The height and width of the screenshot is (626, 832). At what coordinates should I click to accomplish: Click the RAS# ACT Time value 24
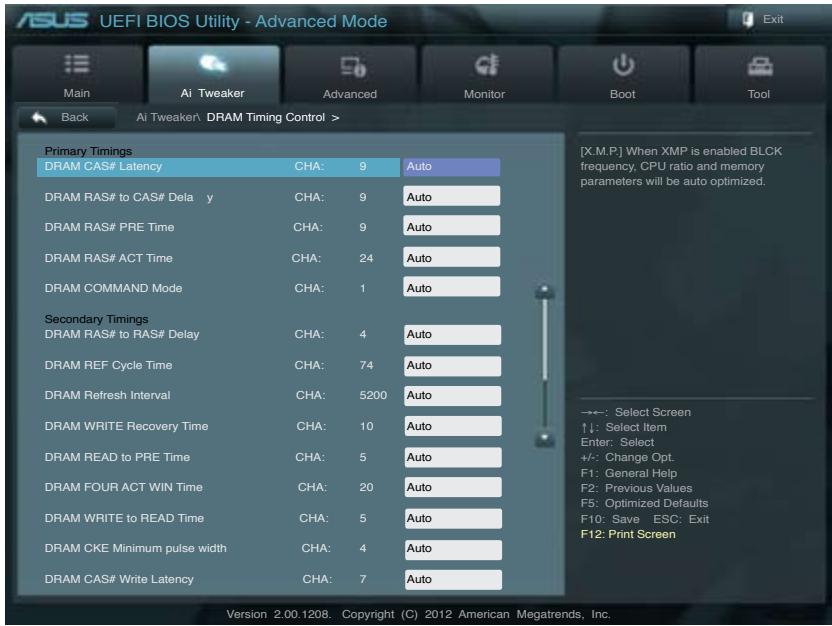click(366, 258)
